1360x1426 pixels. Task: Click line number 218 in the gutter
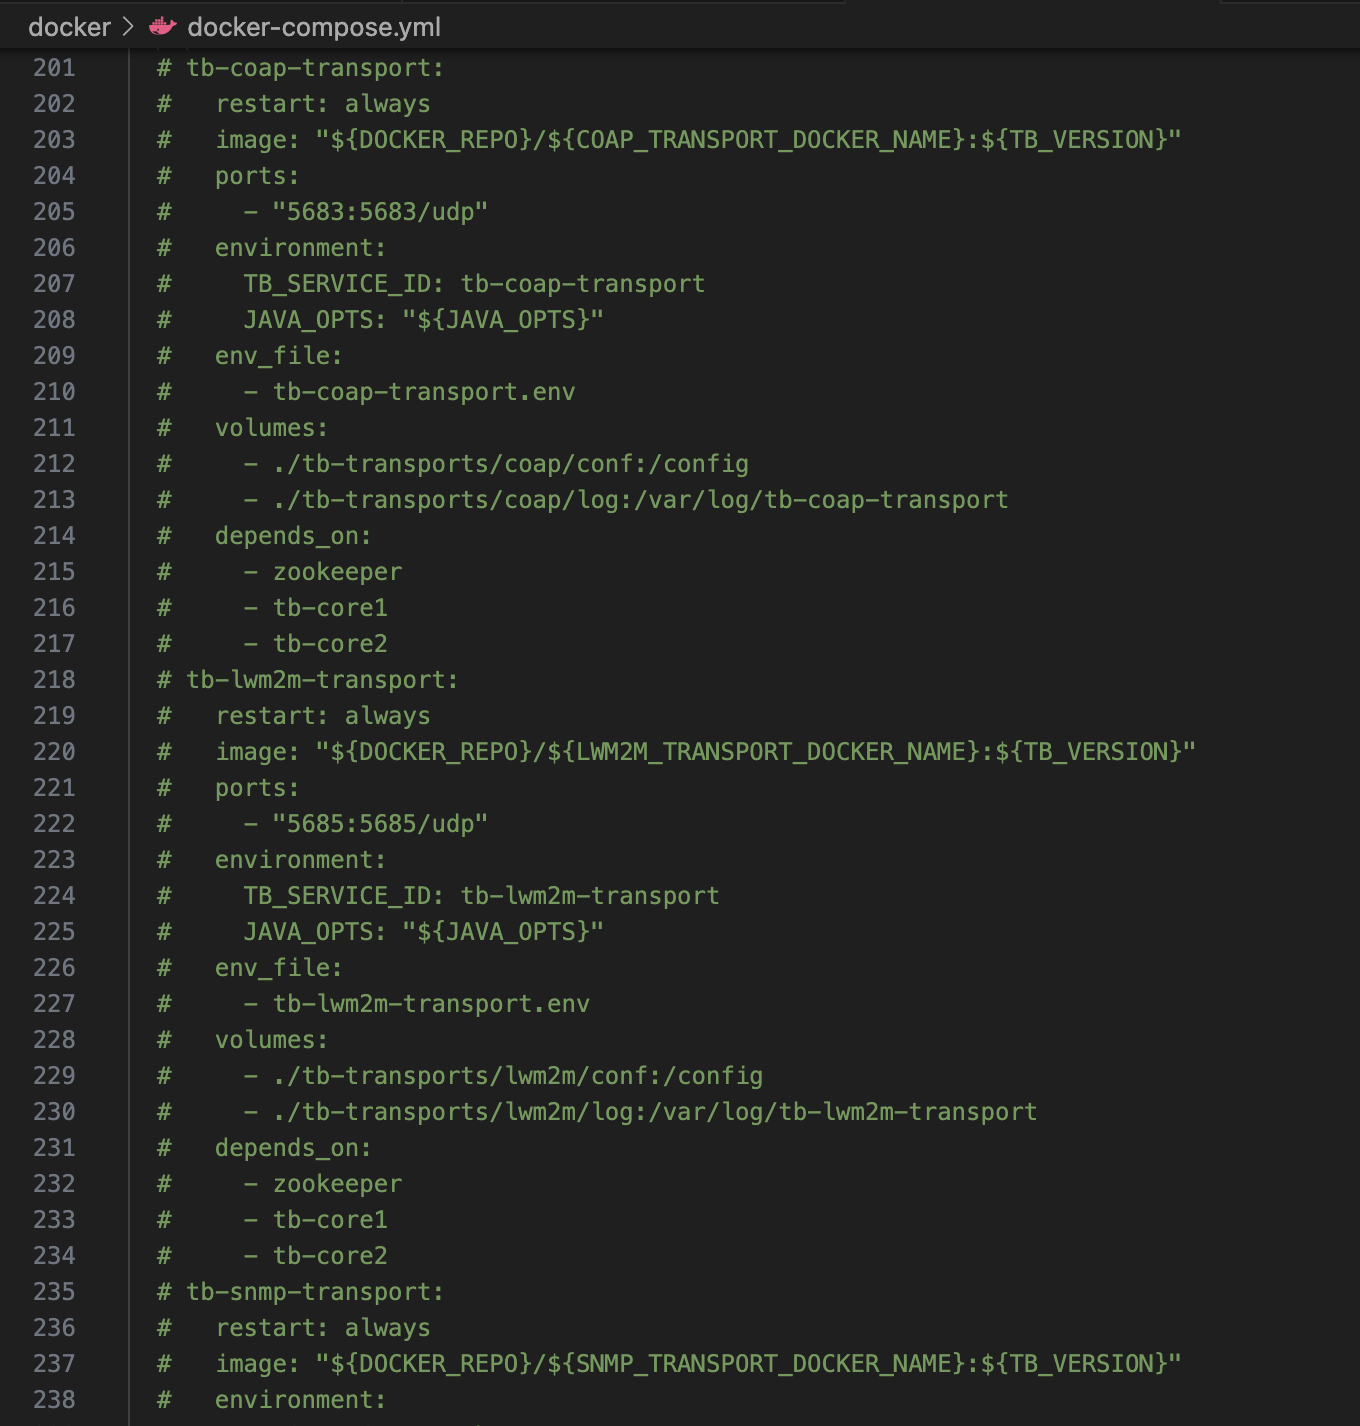click(54, 680)
